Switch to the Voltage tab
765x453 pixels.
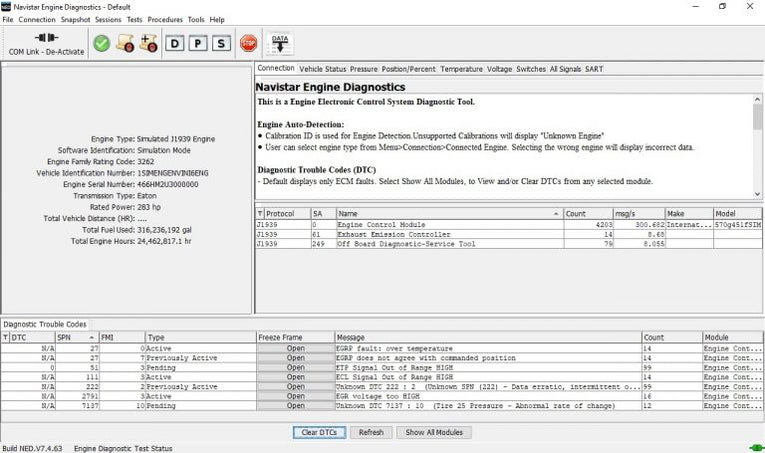click(x=500, y=69)
